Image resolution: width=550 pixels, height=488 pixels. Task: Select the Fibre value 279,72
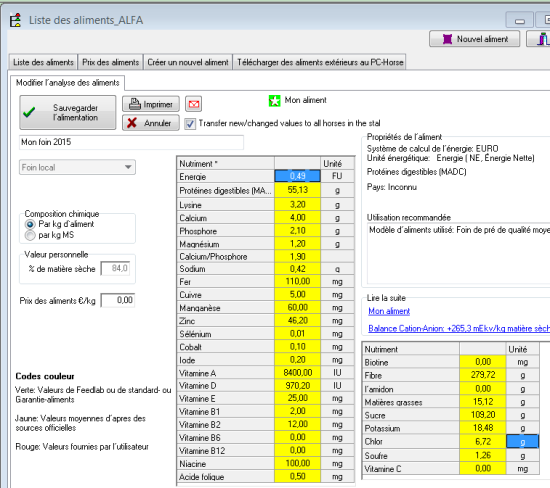click(483, 375)
